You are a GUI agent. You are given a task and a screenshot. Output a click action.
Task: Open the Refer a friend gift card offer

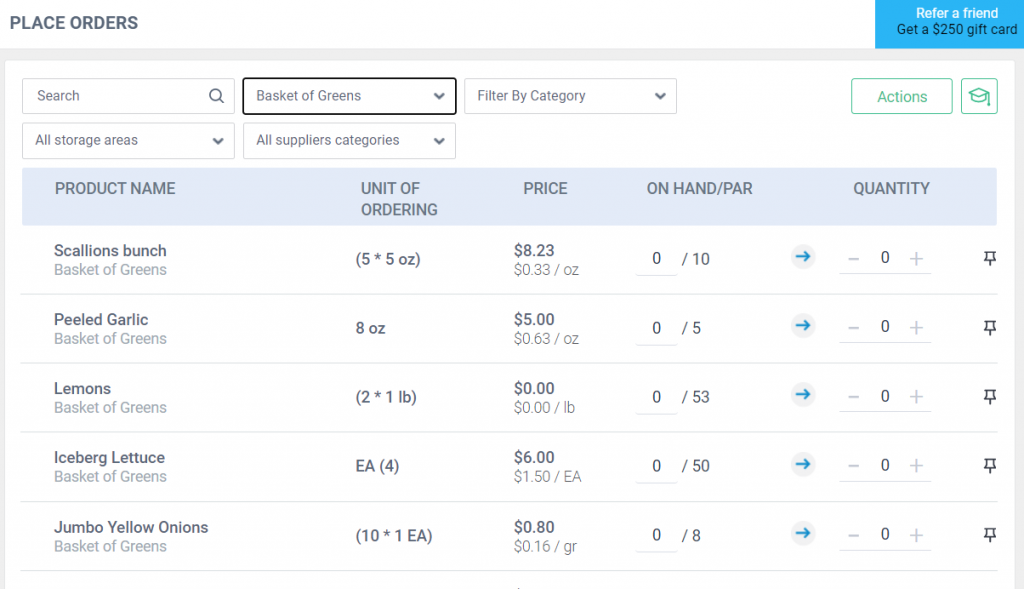point(948,21)
